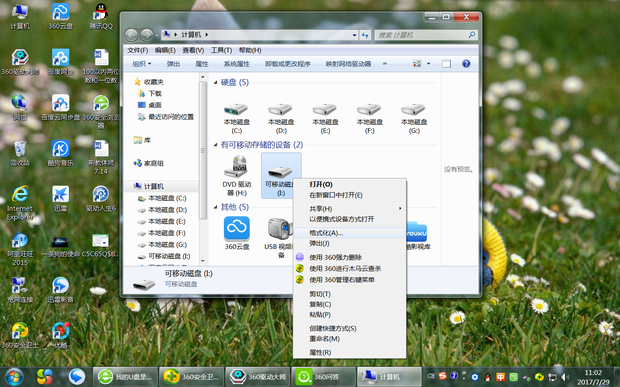Click navigation pane scrollbar down arrow
The height and width of the screenshot is (387, 620).
203,261
